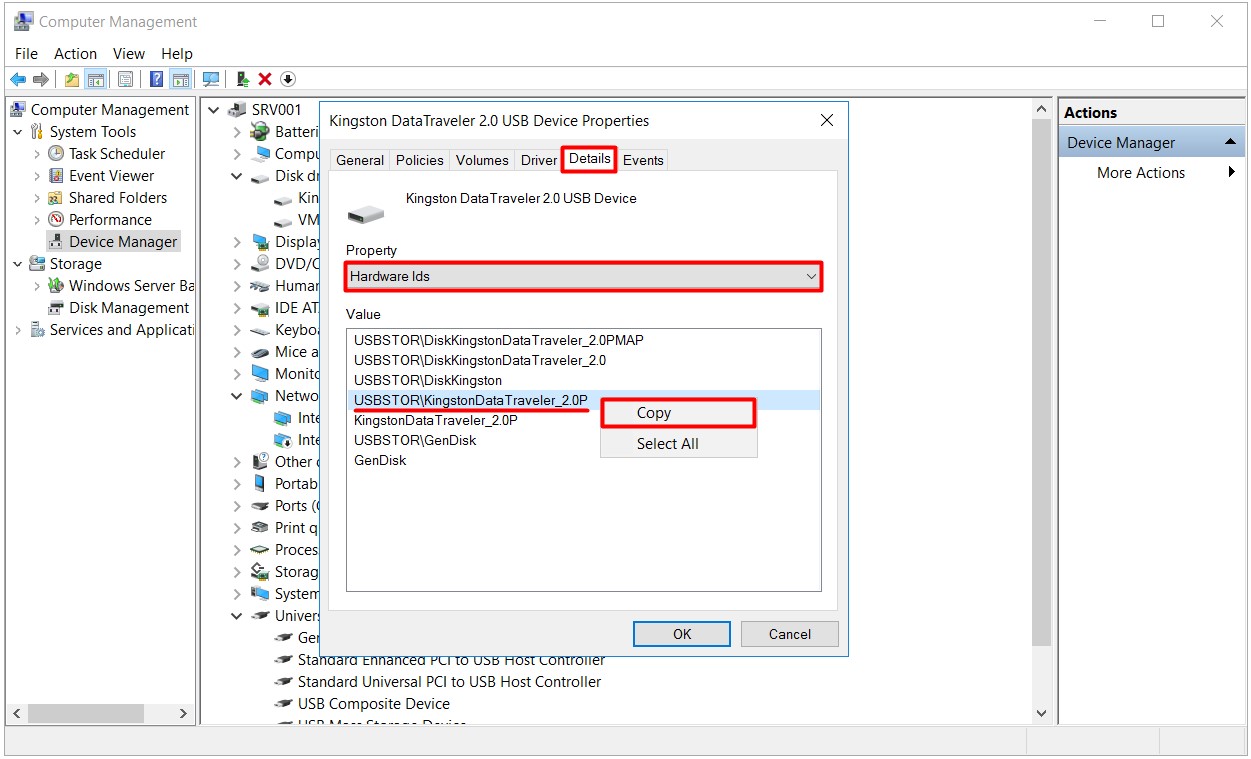Select the Device Manager tree node
This screenshot has width=1251, height=759.
click(113, 242)
